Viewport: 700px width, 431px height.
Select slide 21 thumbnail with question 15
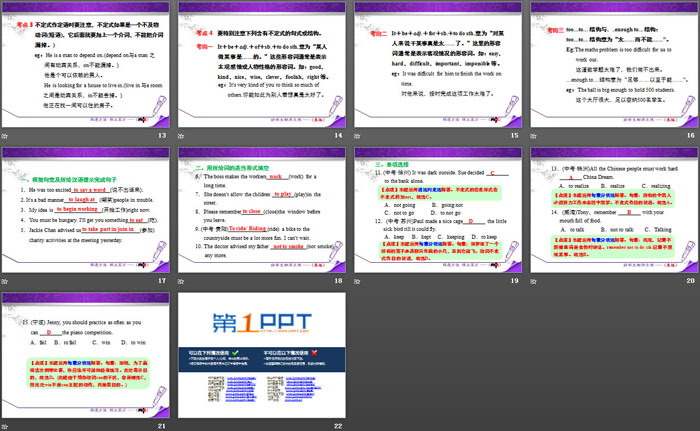point(85,355)
